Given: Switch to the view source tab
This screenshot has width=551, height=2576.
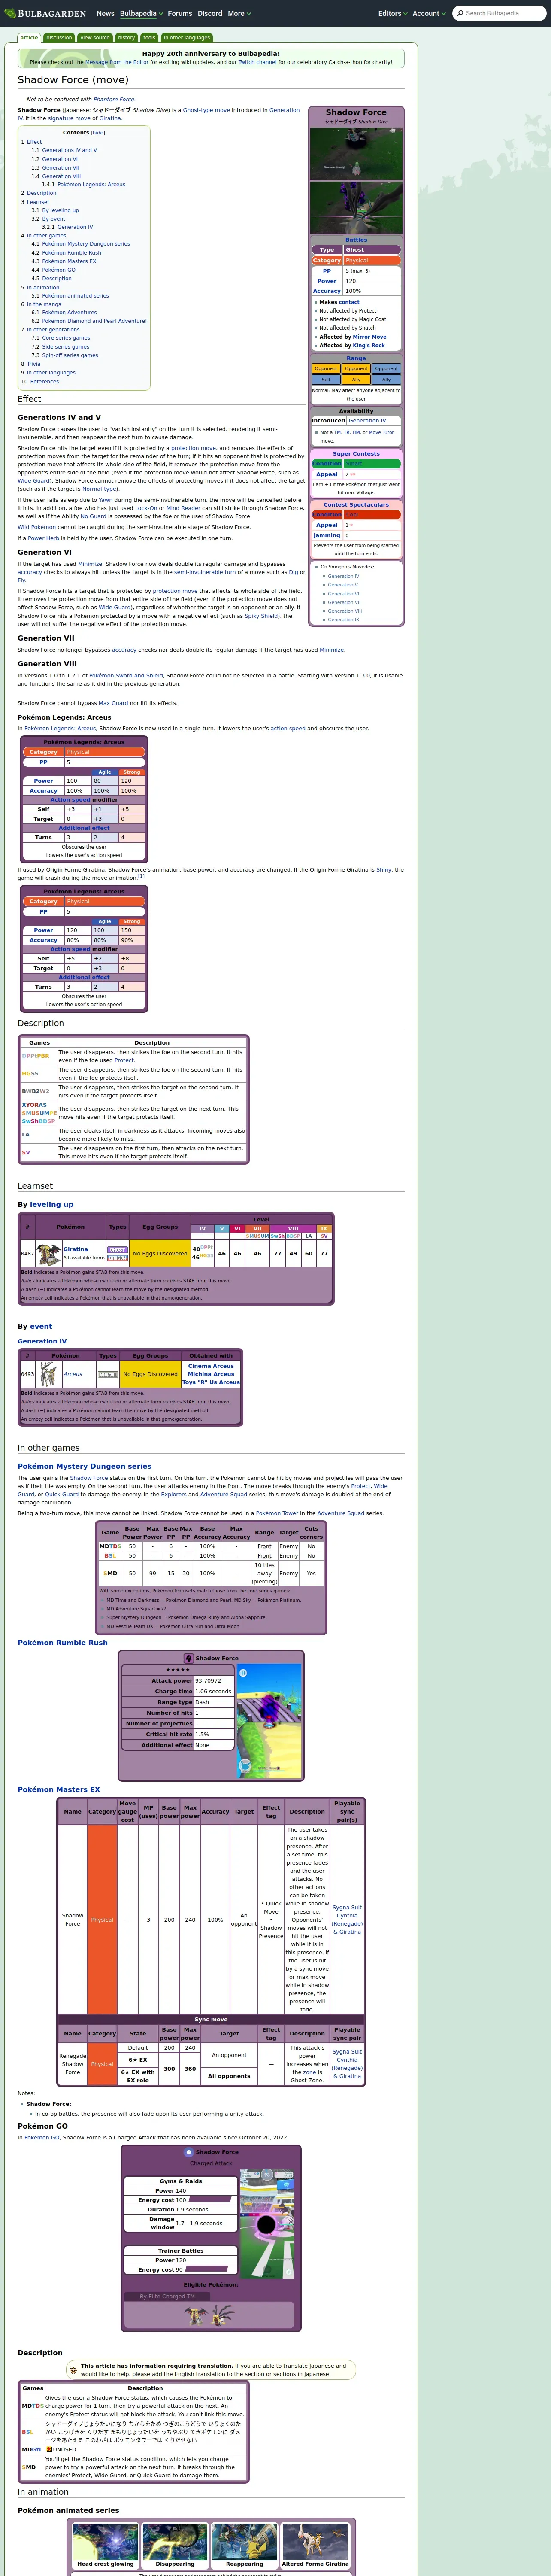Looking at the screenshot, I should point(95,38).
